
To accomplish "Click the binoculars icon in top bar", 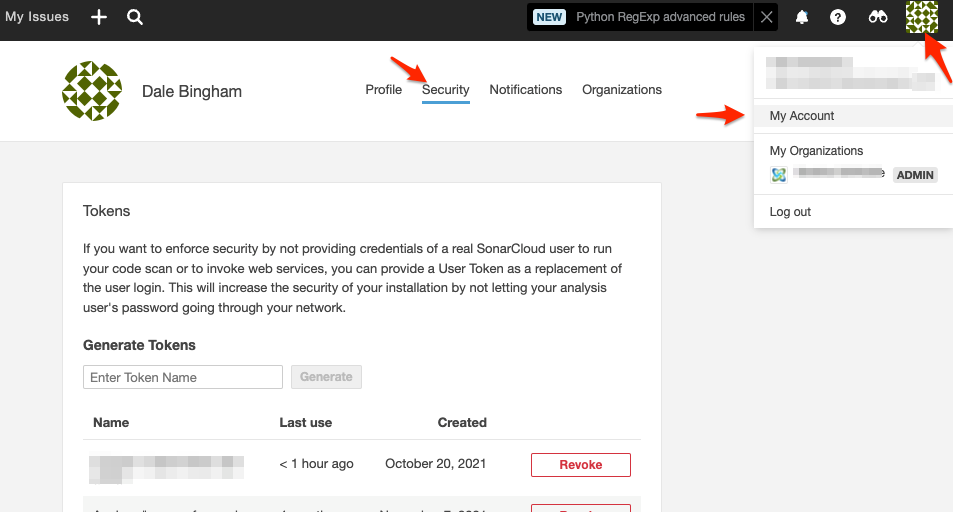I will (x=878, y=17).
